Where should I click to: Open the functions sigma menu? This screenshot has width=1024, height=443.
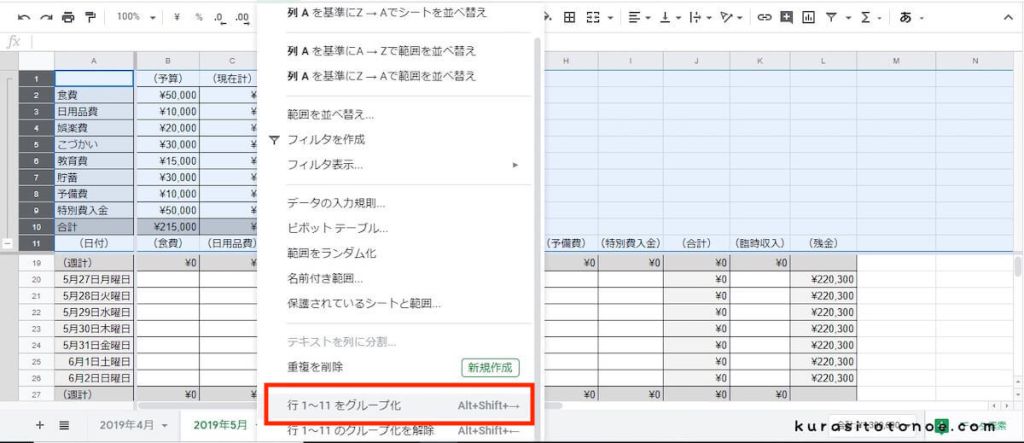point(866,18)
